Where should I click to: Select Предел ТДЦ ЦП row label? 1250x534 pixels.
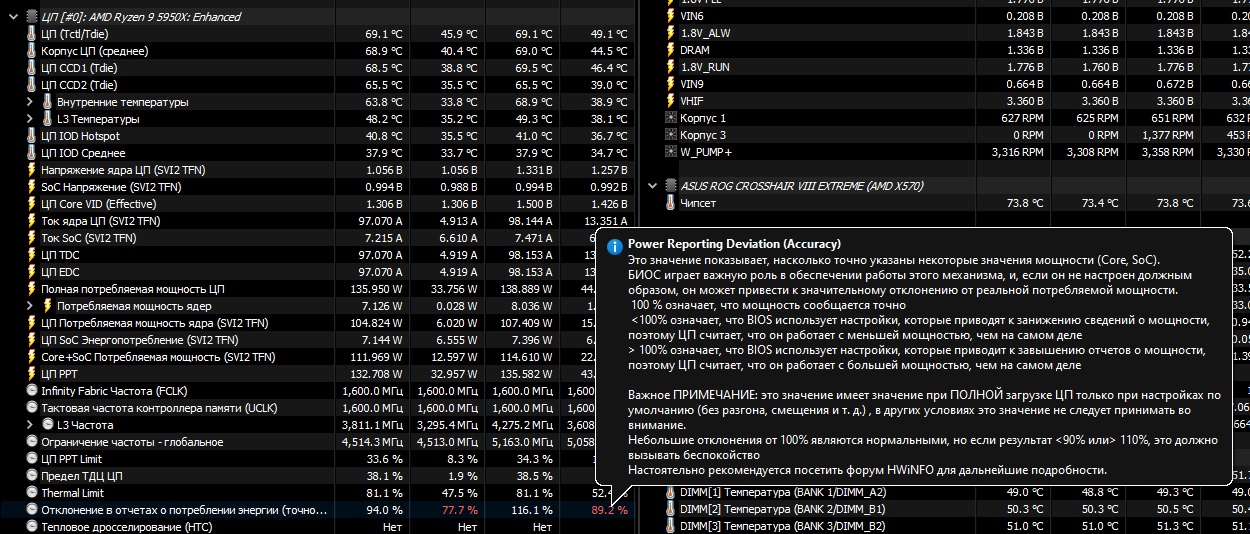tap(81, 476)
